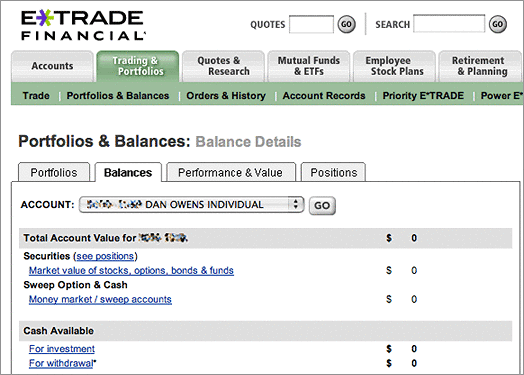524x375 pixels.
Task: Open Priority E*TRADE submenu item
Action: pyautogui.click(x=423, y=96)
